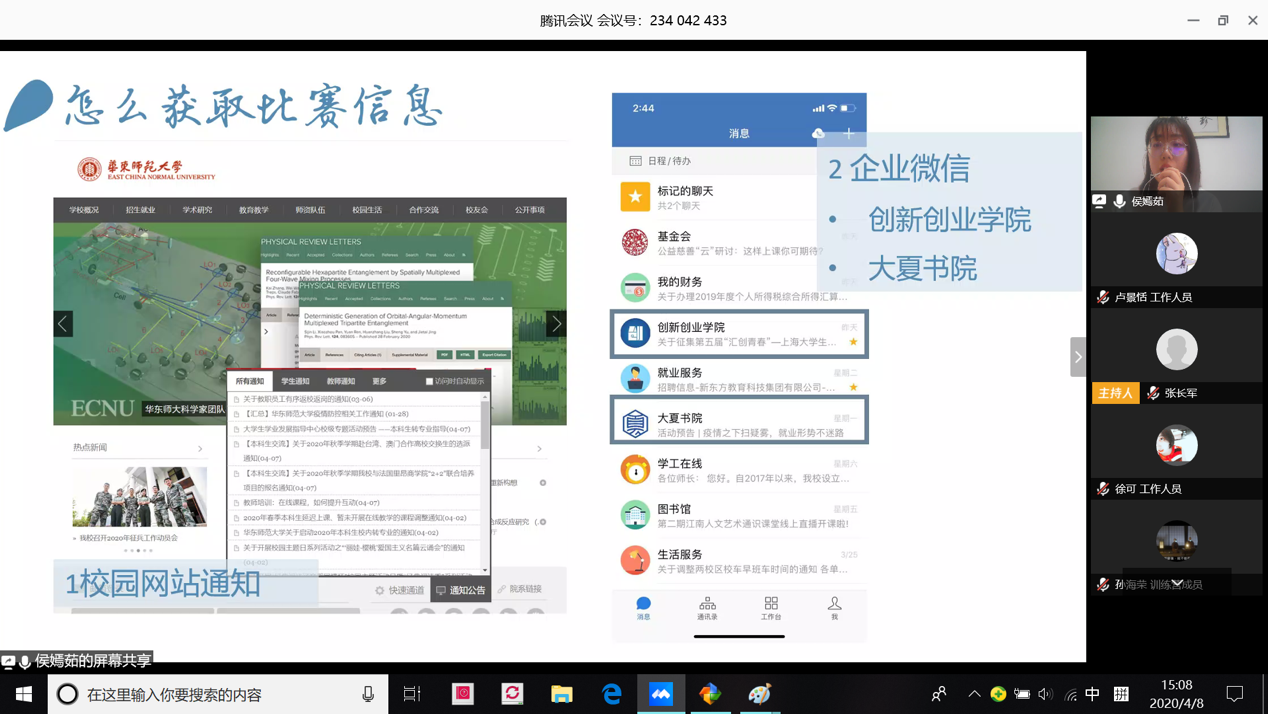
Task: Switch the Chinese input mode indicator
Action: click(x=1093, y=693)
